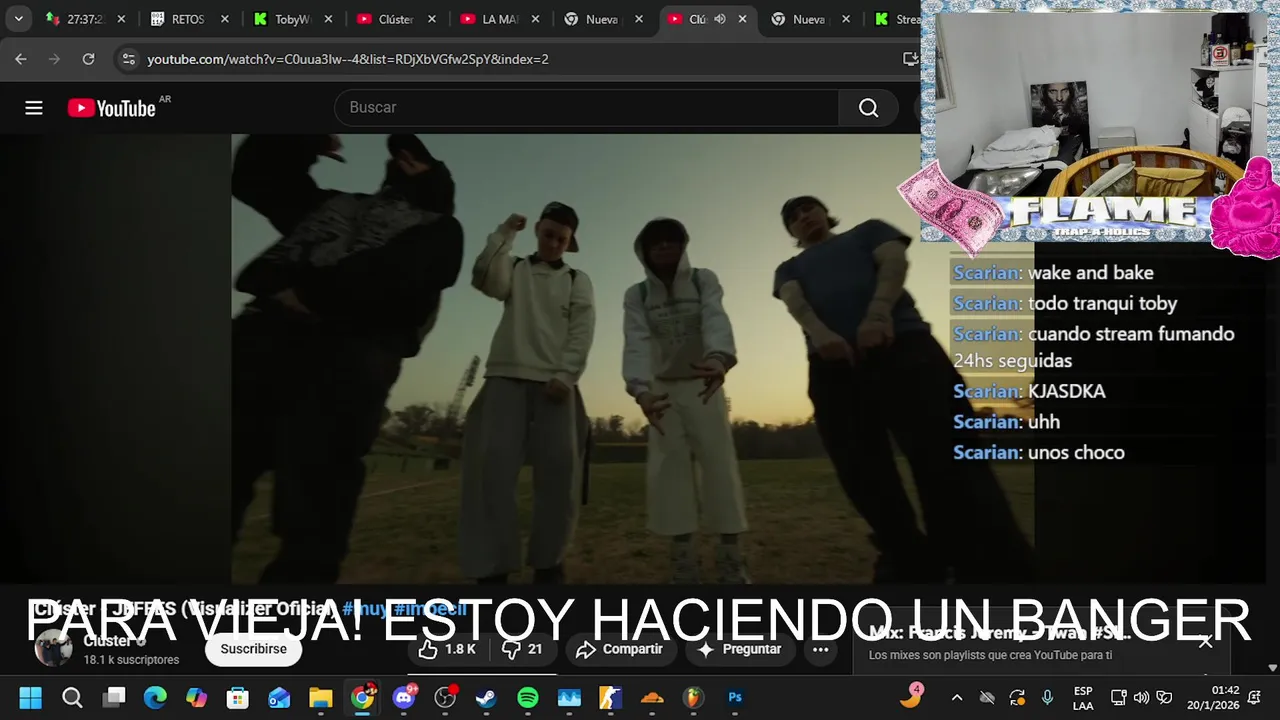Open File Explorer from taskbar

pos(320,698)
